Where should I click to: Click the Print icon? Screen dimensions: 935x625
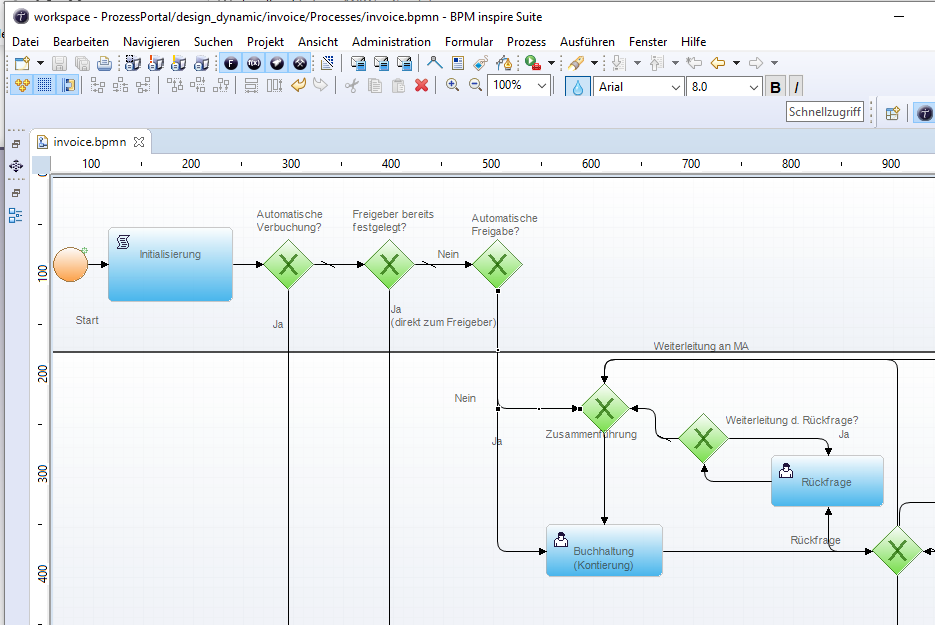tap(104, 63)
